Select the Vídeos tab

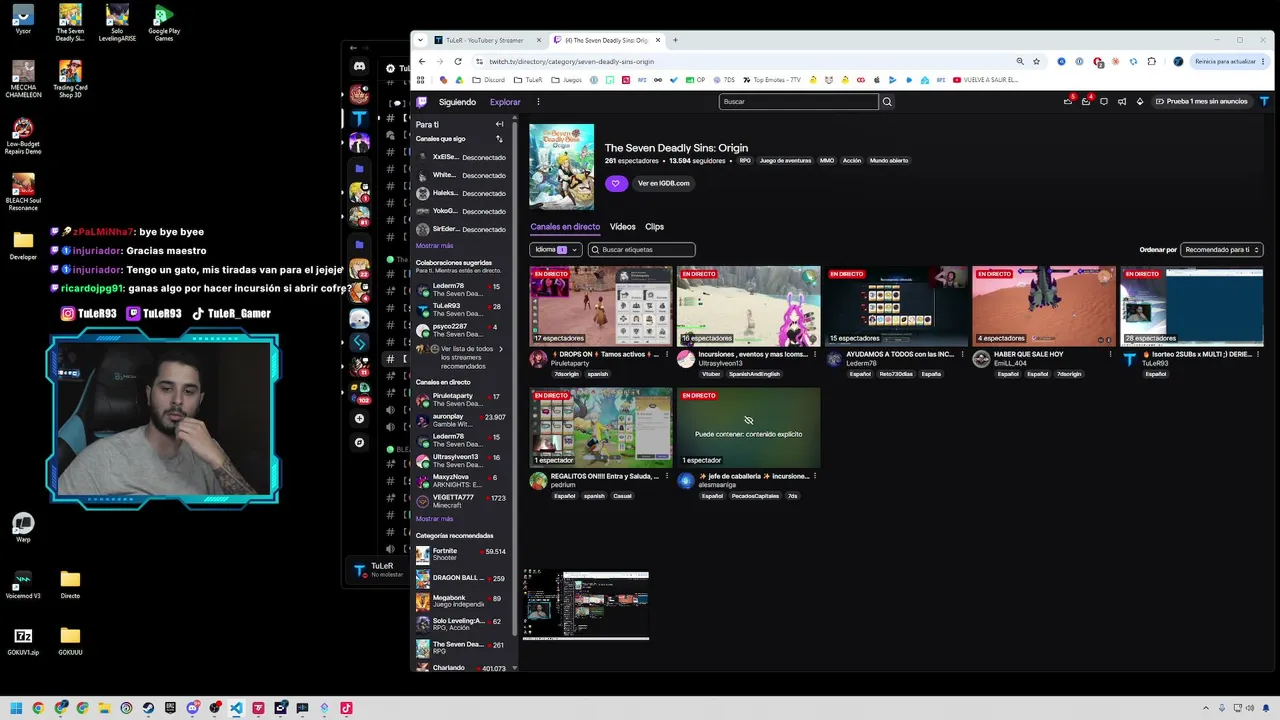[623, 227]
